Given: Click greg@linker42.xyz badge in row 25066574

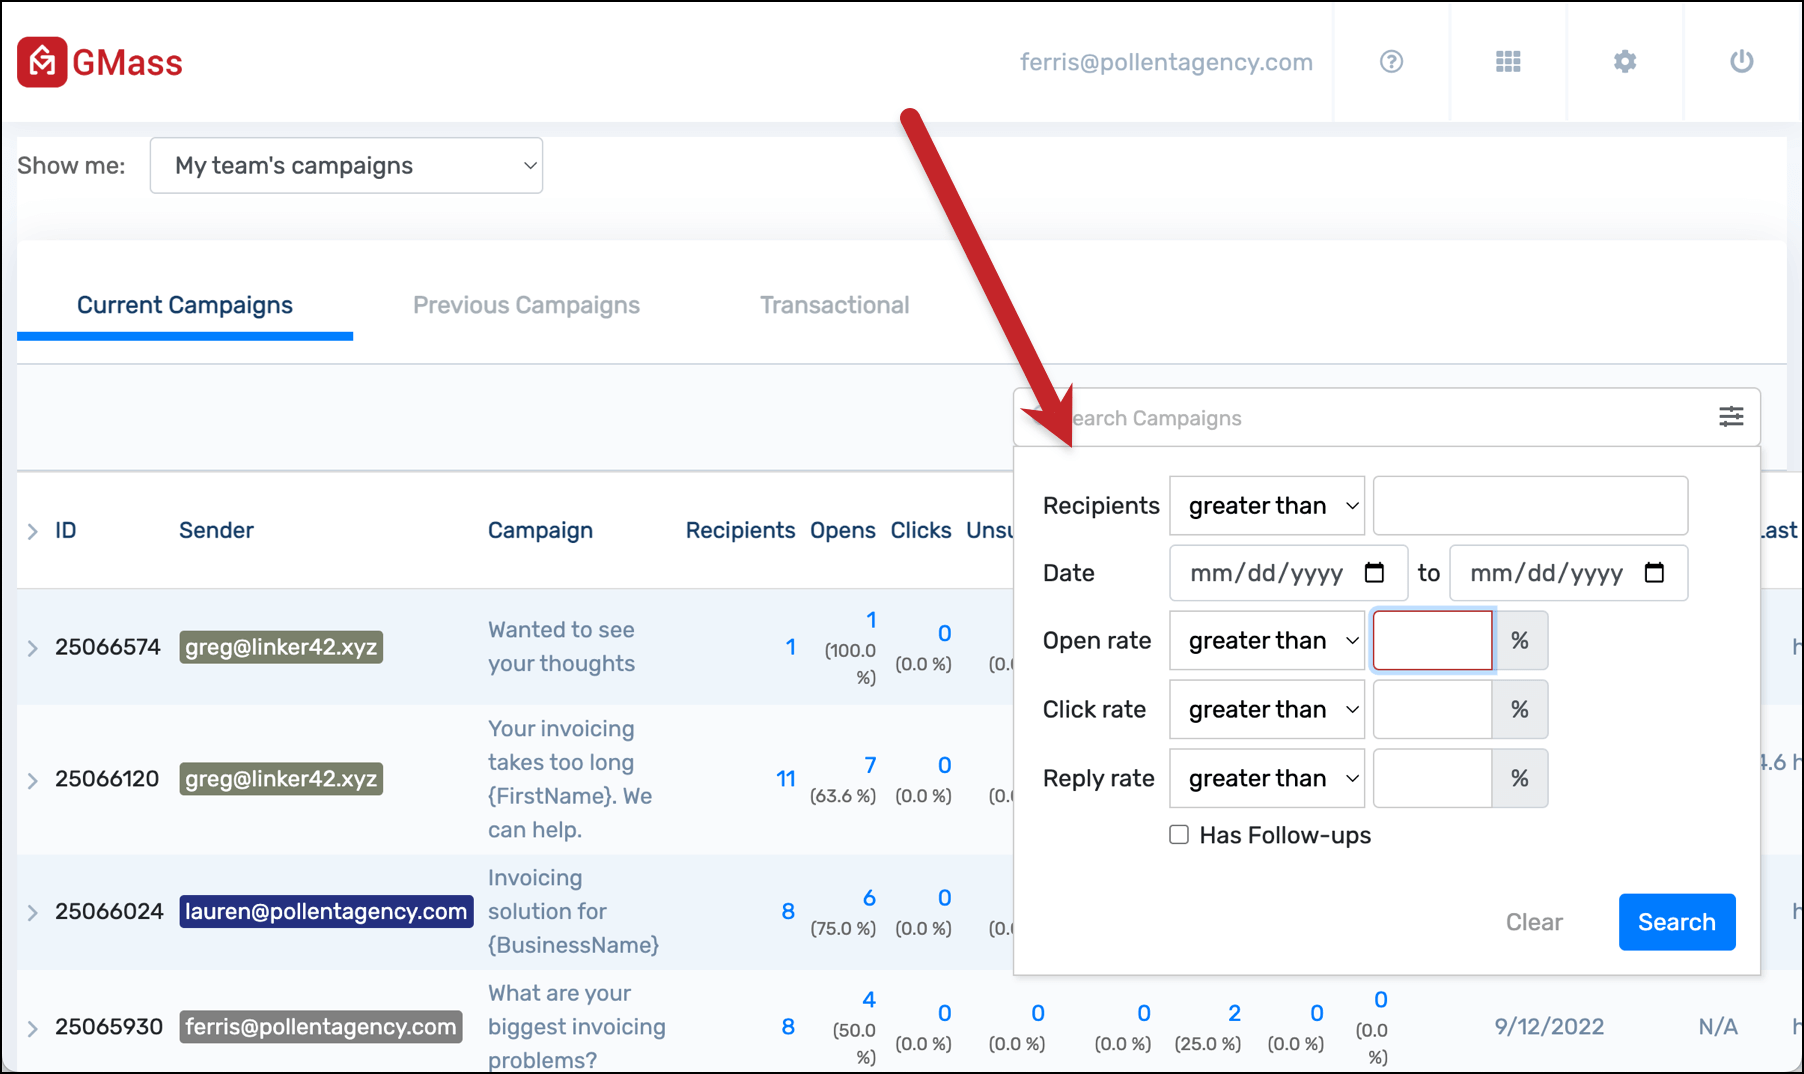Looking at the screenshot, I should [x=281, y=647].
